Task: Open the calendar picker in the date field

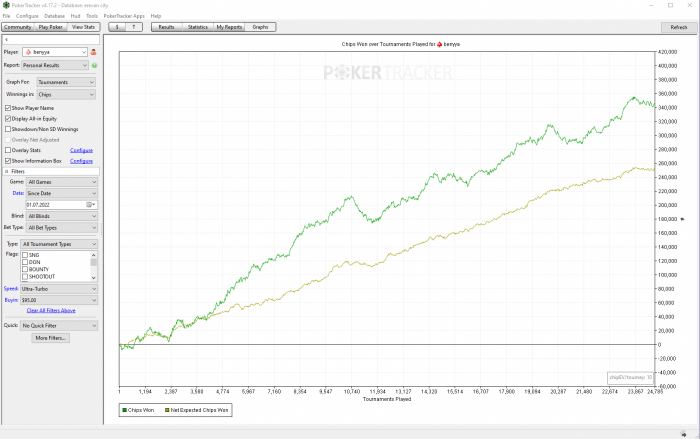Action: click(90, 205)
